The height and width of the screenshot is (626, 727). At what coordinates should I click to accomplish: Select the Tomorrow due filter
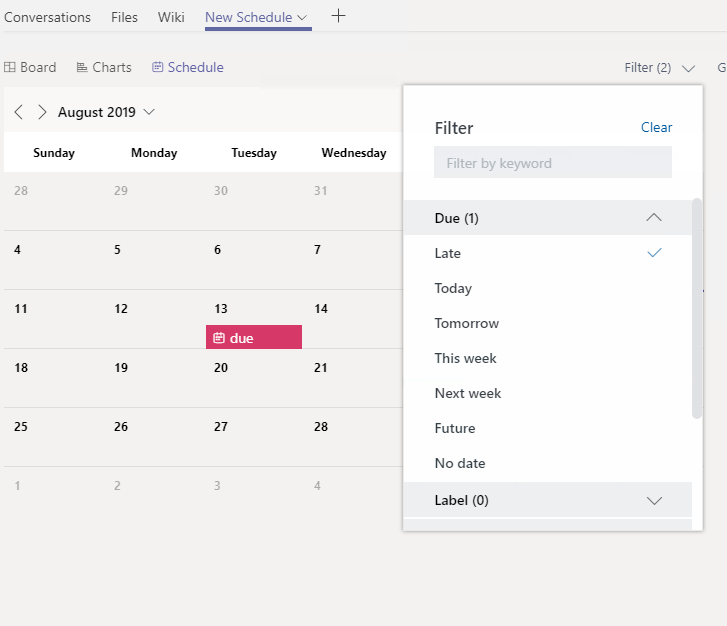pos(548,323)
